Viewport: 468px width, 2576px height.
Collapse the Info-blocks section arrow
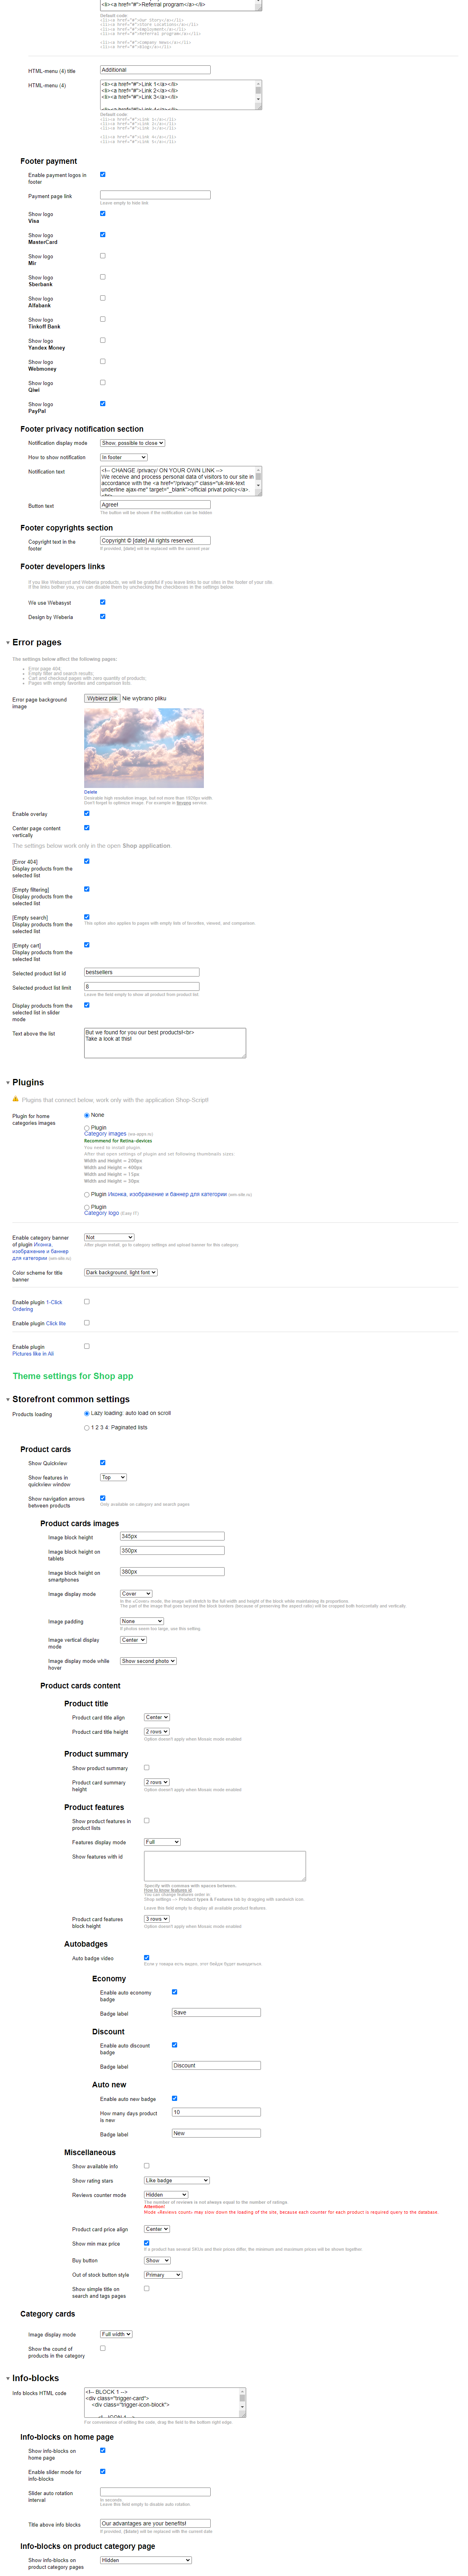(8, 2378)
